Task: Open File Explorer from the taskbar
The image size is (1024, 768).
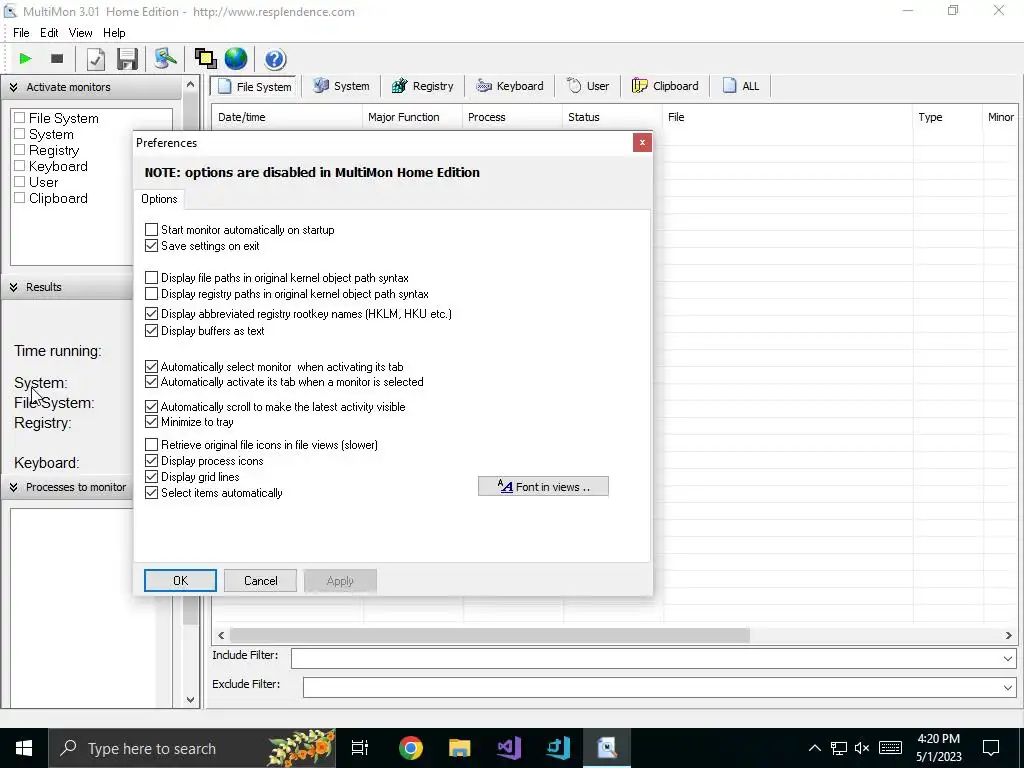Action: pyautogui.click(x=460, y=748)
